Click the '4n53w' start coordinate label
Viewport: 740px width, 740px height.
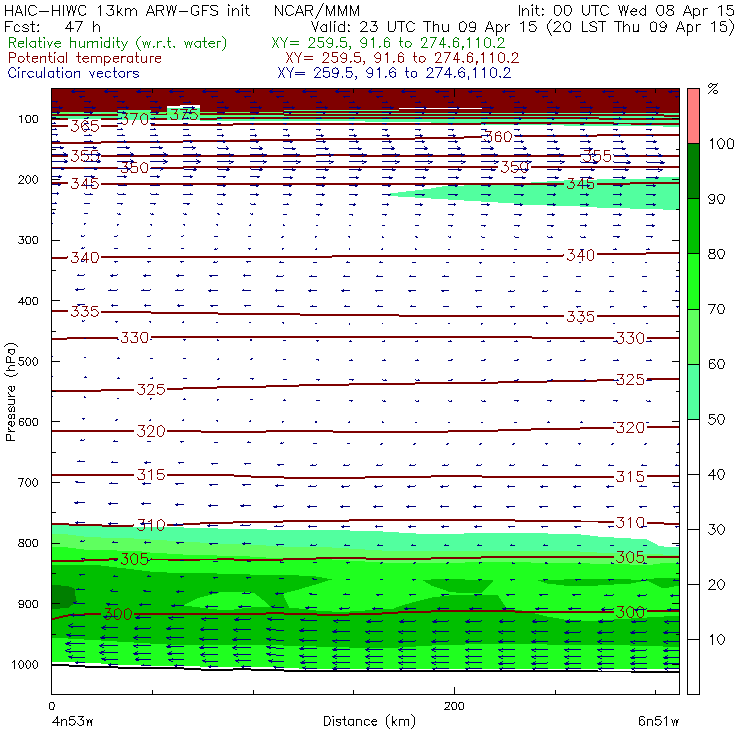(x=73, y=722)
